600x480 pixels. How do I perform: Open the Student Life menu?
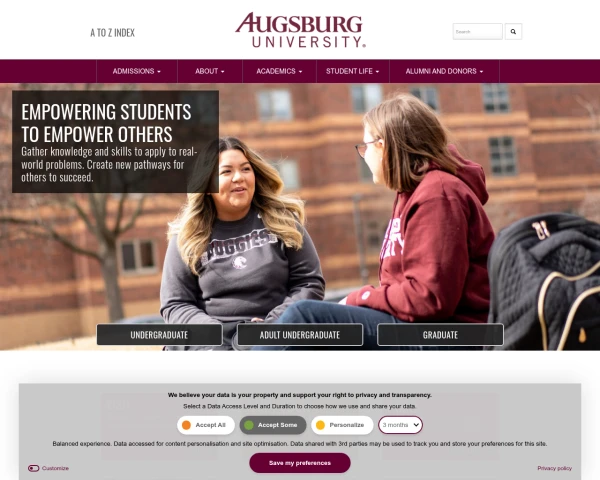[352, 71]
